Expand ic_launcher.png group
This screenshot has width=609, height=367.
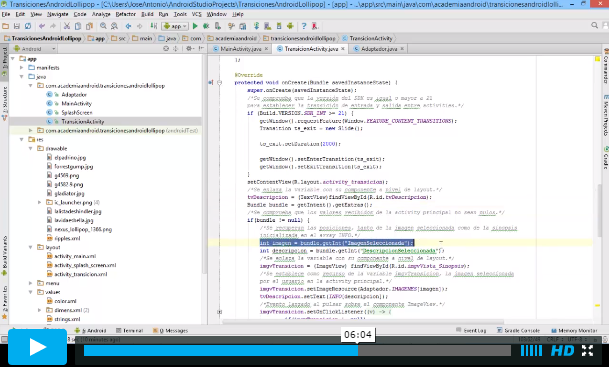(40, 202)
